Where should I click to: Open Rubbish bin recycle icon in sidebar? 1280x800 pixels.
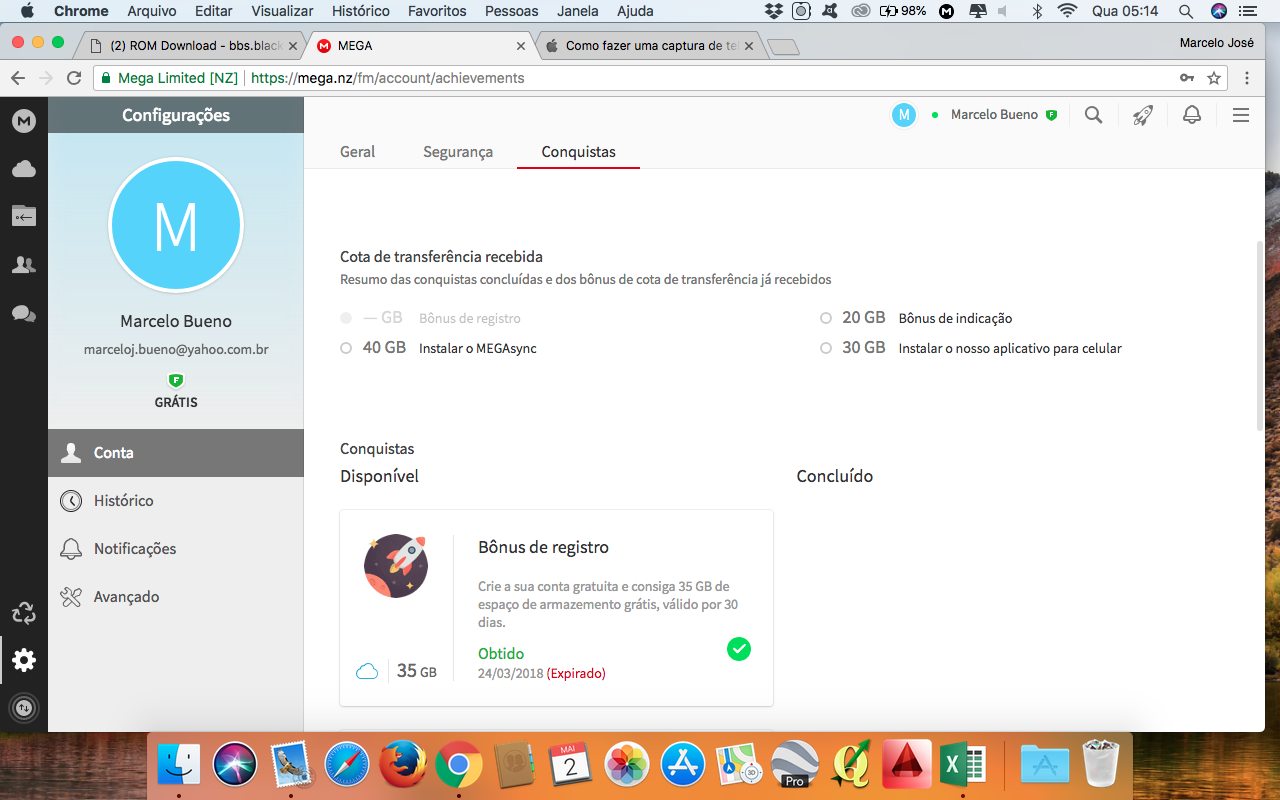(x=24, y=613)
